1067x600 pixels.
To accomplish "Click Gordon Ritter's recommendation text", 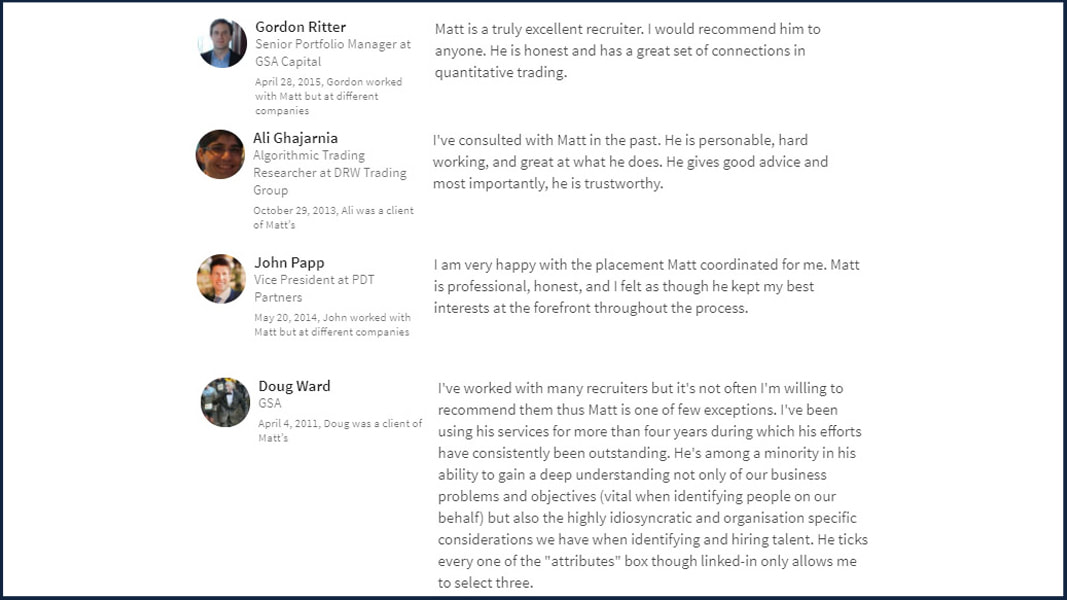I will click(x=627, y=50).
